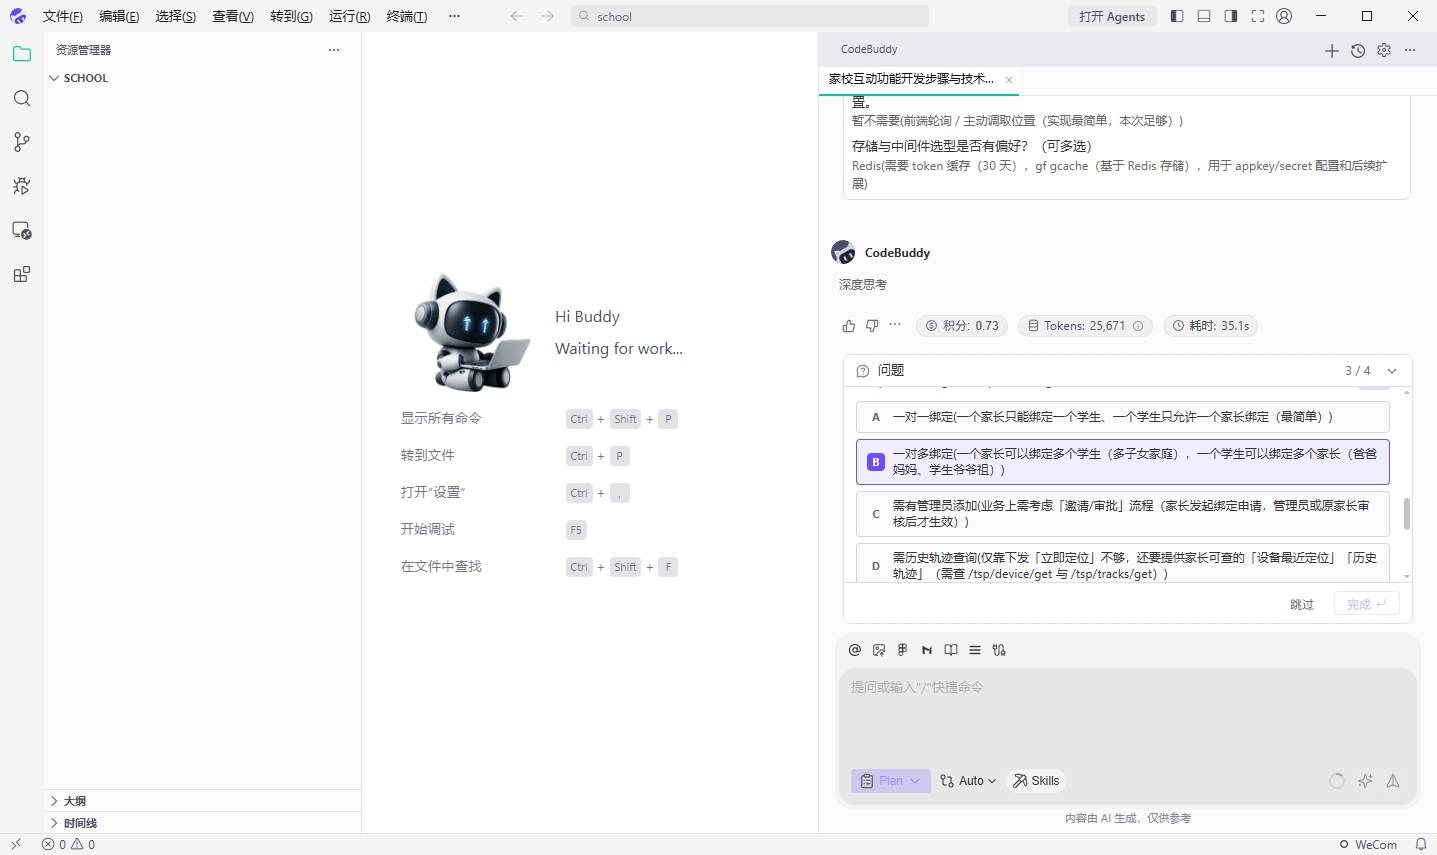Expand the 大纲 outline section
1437x855 pixels.
point(202,801)
